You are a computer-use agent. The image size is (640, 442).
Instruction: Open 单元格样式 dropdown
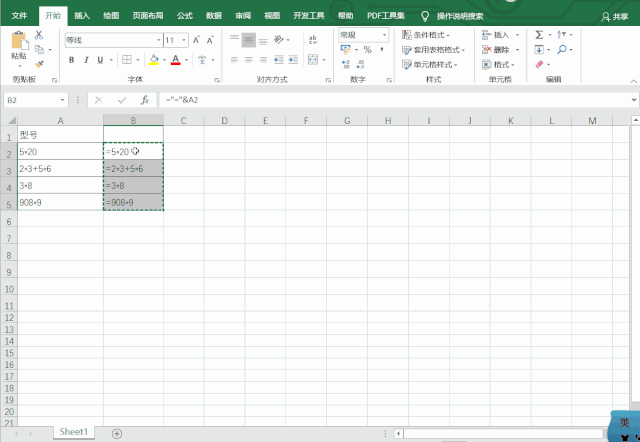pyautogui.click(x=429, y=64)
